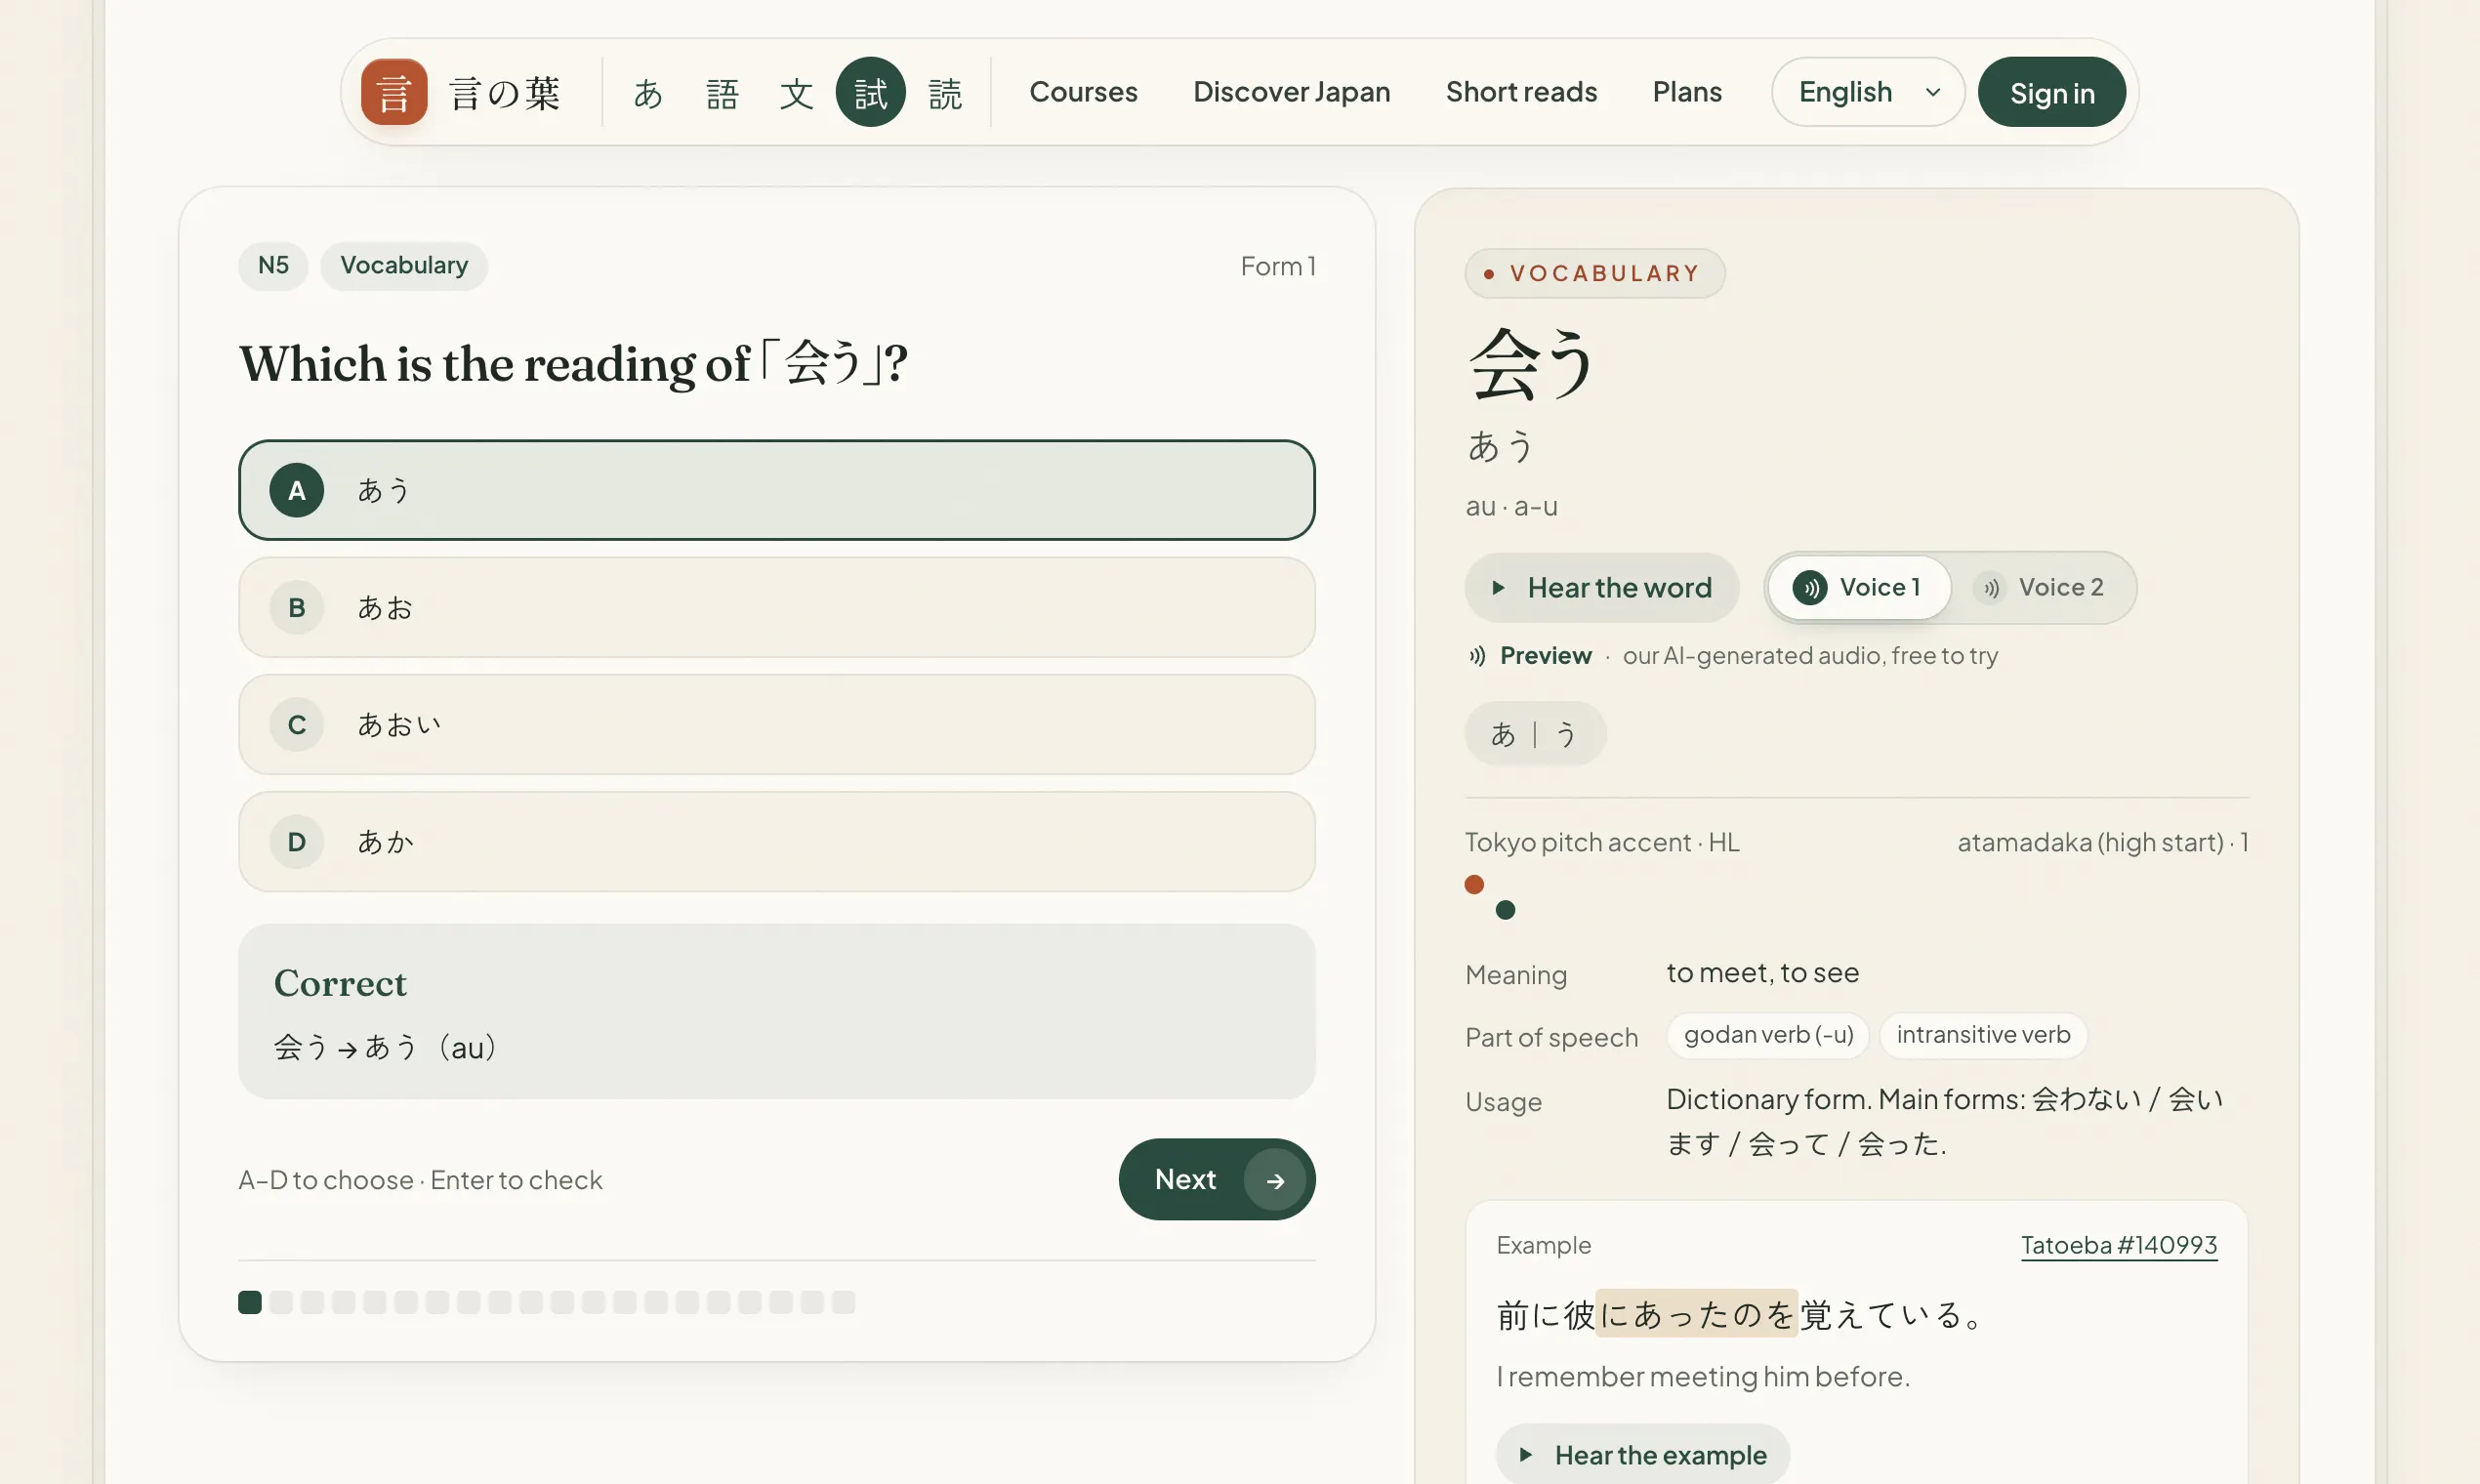Choose answer B あお
Viewport: 2480px width, 1484px height.
(776, 608)
